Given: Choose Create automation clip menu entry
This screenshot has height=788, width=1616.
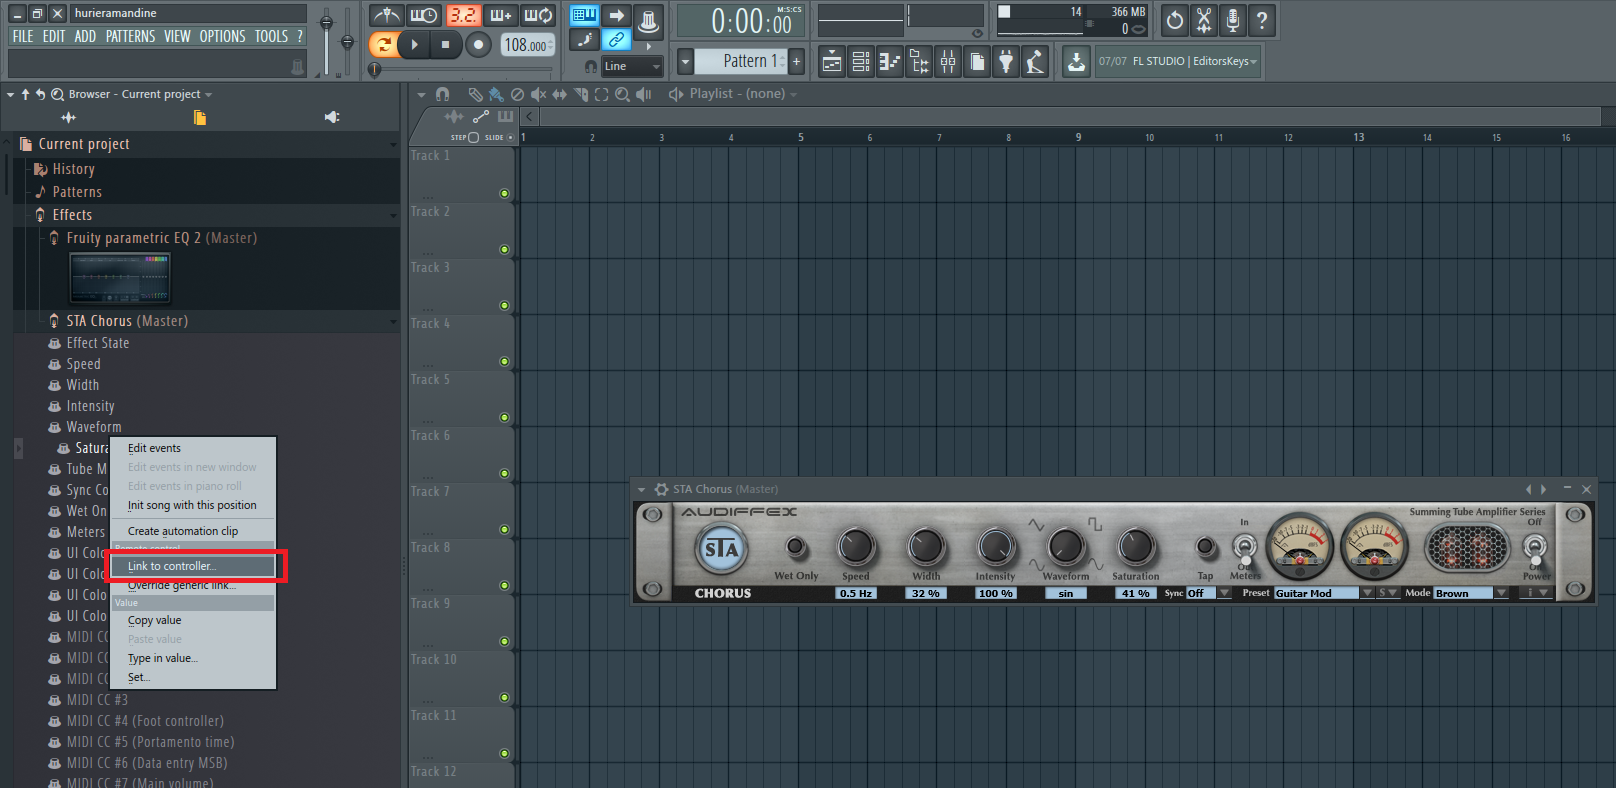Looking at the screenshot, I should [183, 531].
